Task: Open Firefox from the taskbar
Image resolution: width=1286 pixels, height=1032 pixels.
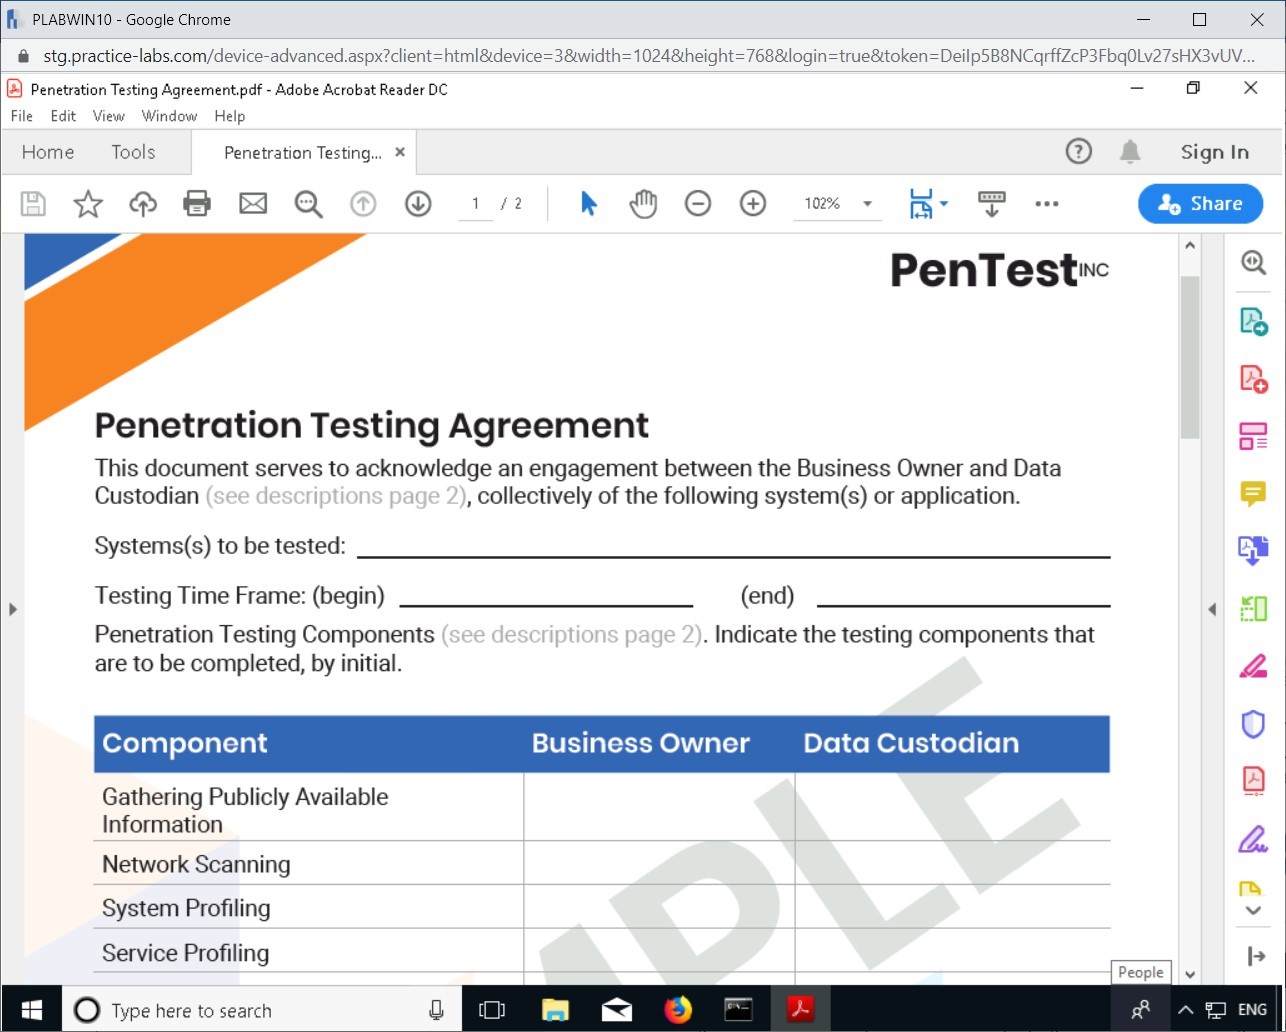Action: click(x=678, y=1010)
